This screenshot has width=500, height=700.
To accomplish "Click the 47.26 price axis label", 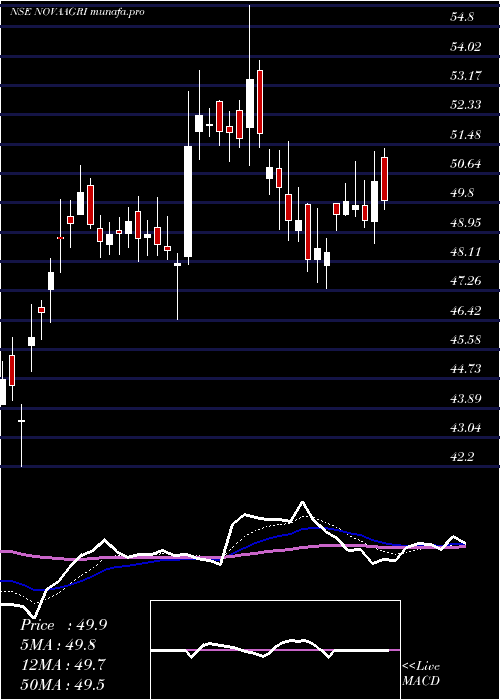I will coord(467,281).
